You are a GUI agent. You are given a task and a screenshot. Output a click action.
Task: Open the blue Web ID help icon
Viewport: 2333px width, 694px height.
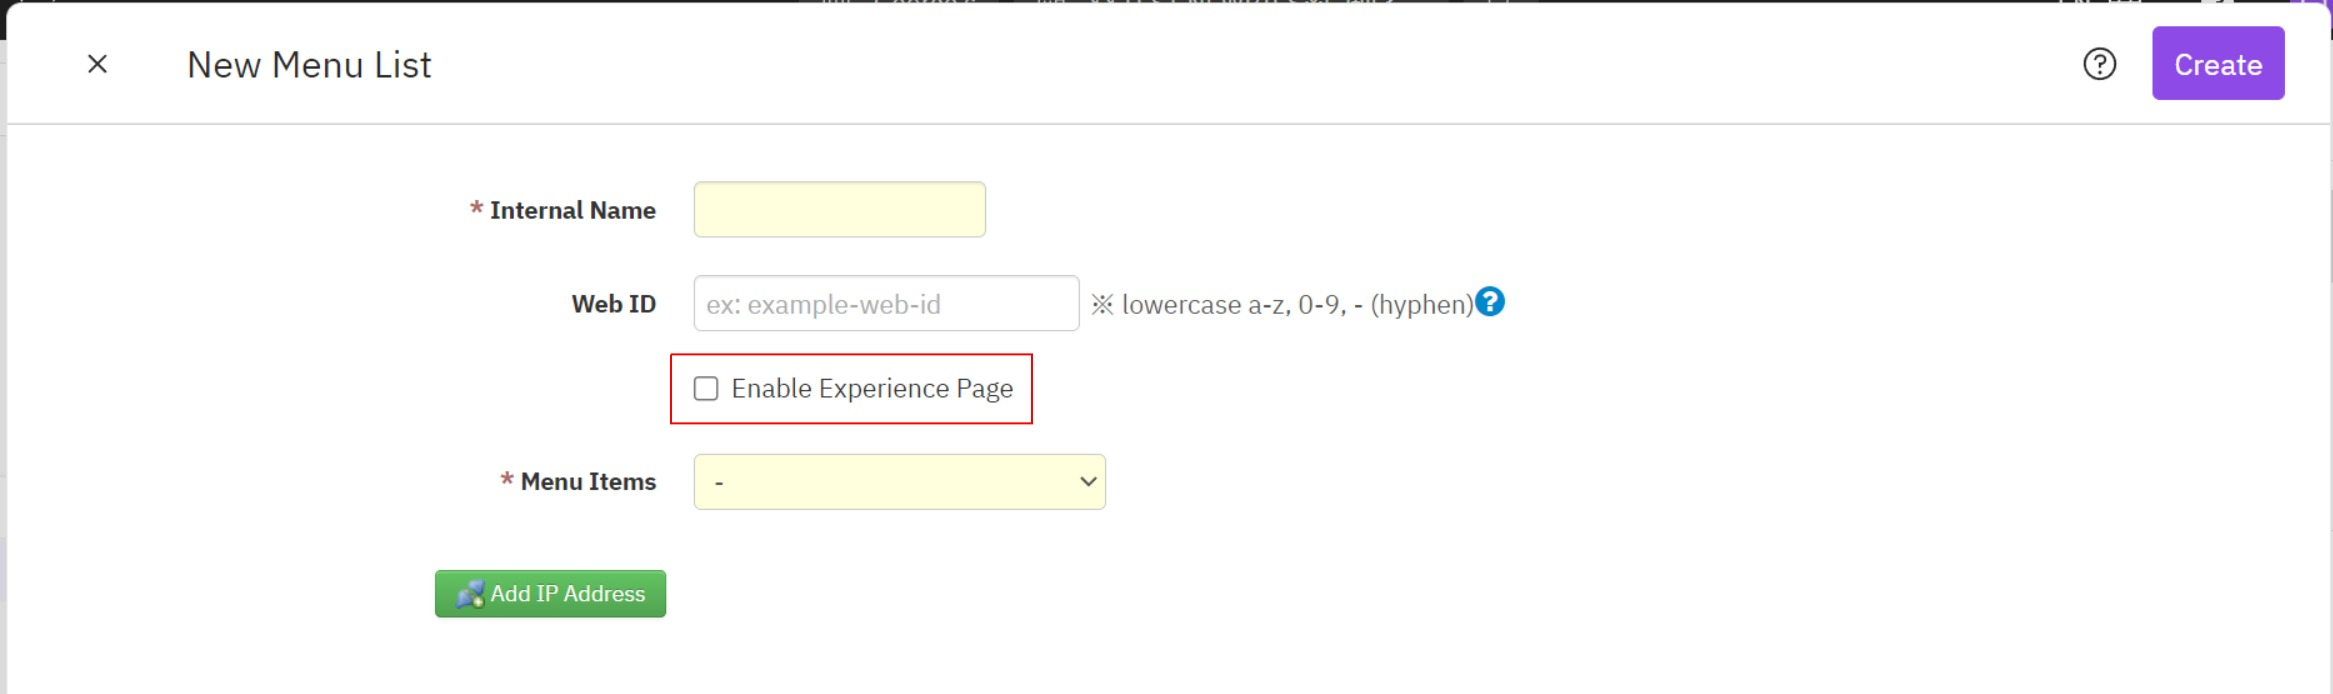[1490, 301]
